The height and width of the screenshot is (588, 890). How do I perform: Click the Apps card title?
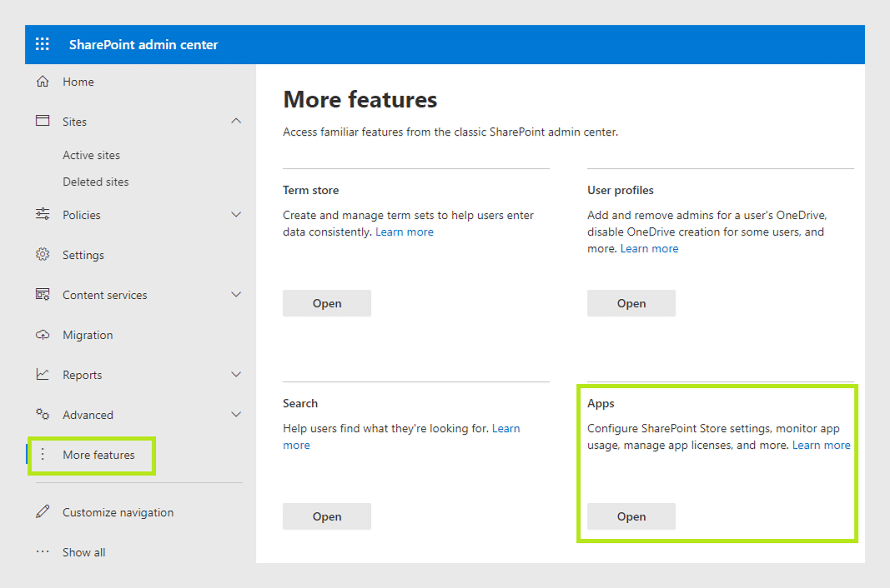coord(601,404)
